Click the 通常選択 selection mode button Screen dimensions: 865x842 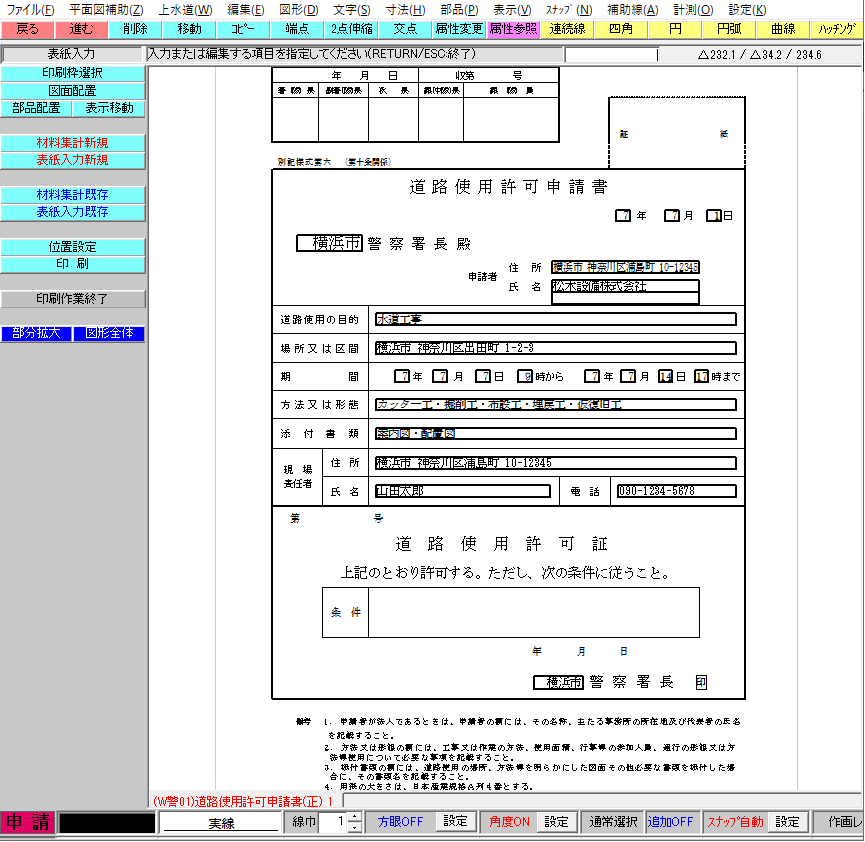tap(613, 822)
